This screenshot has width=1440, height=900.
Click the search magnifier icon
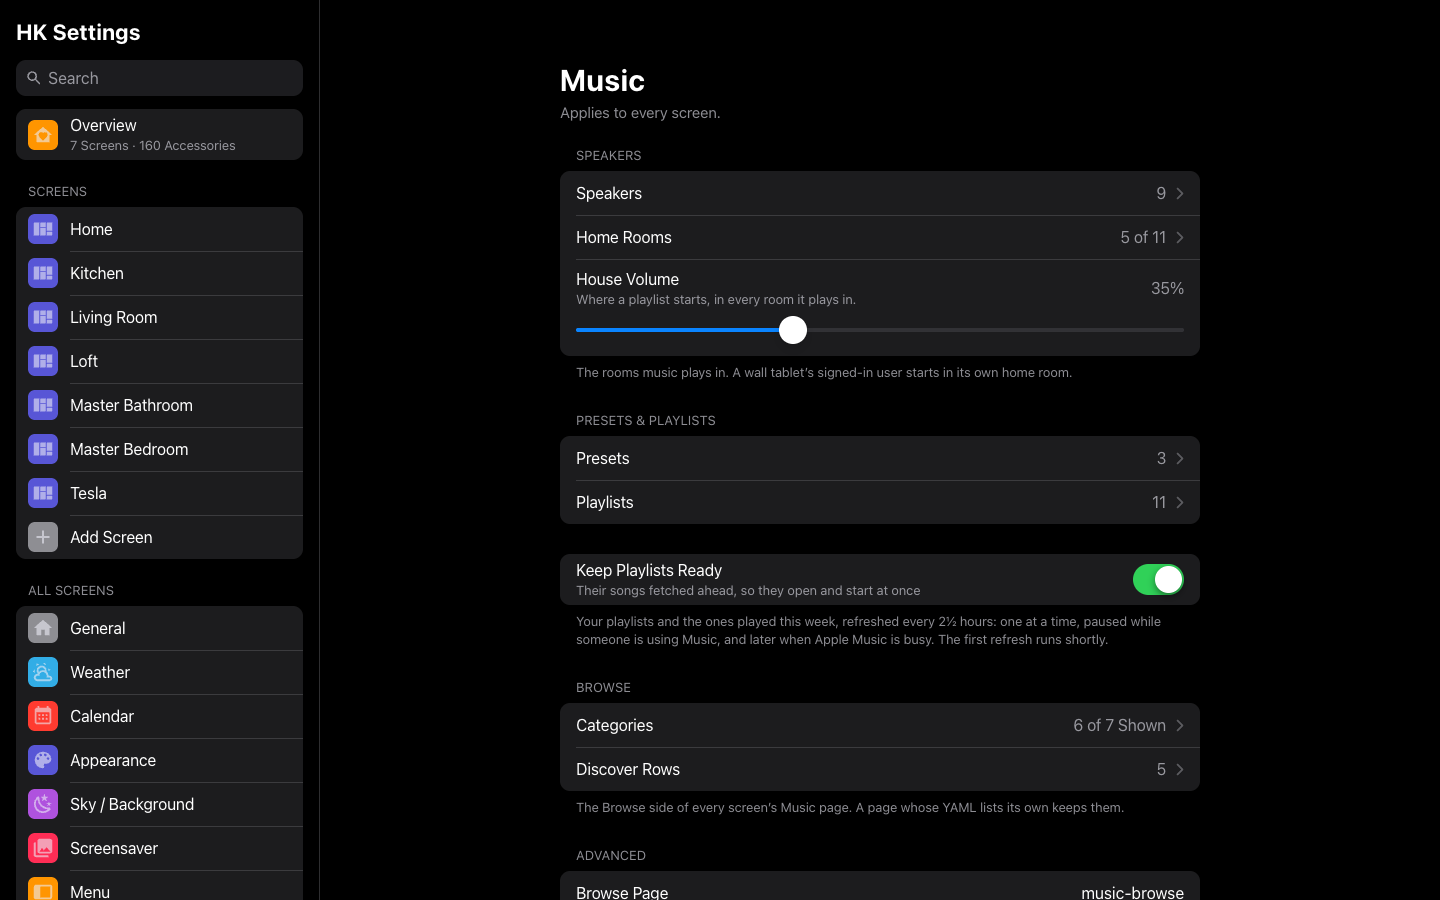coord(34,78)
